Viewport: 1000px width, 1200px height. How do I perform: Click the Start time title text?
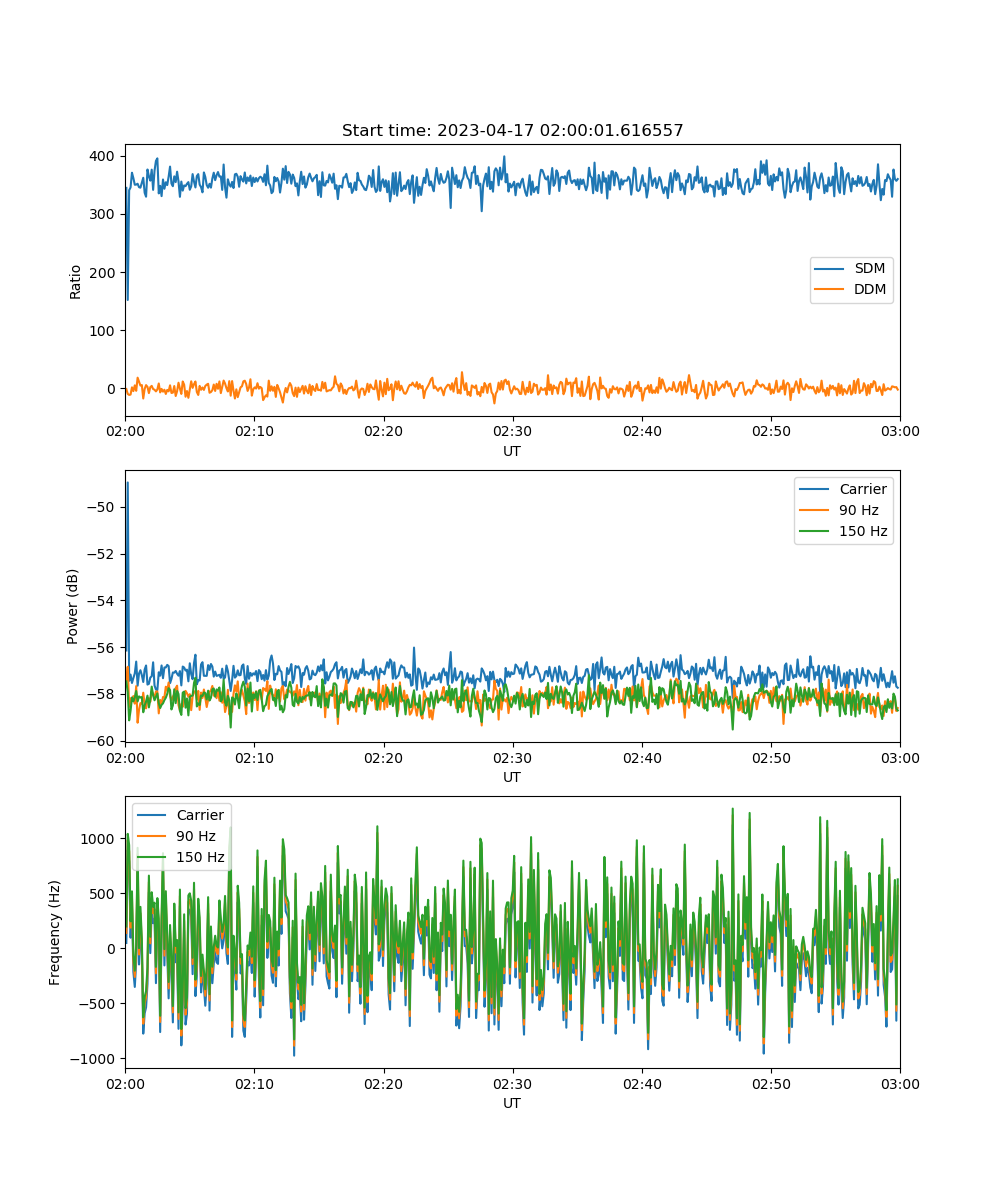point(512,131)
